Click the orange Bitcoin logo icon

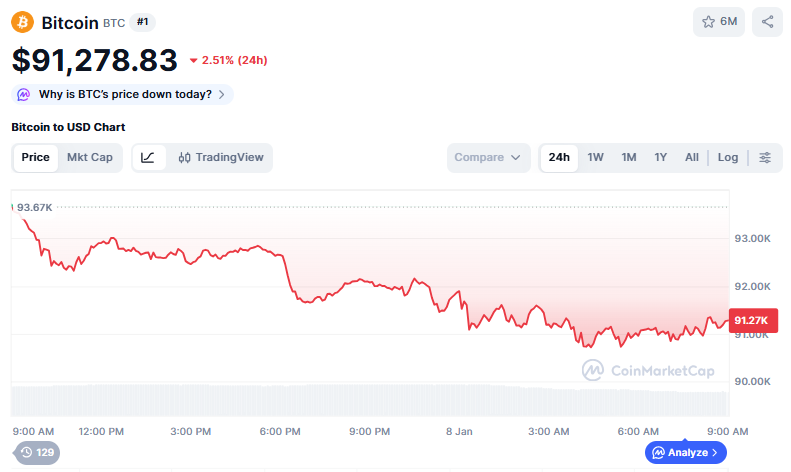tap(22, 22)
